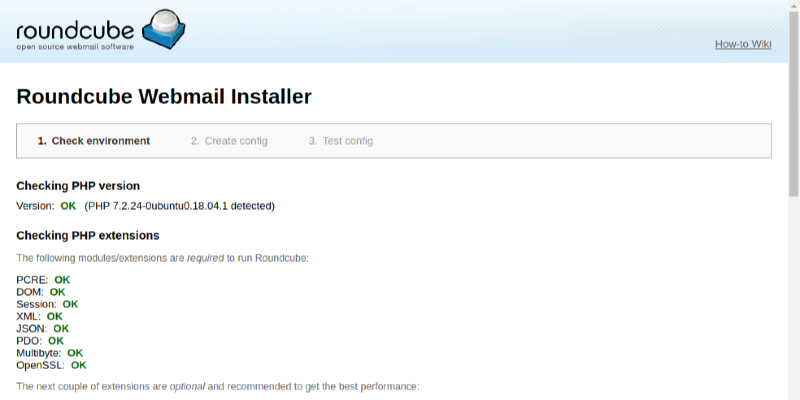Click the OK status beside DOM

pyautogui.click(x=57, y=292)
